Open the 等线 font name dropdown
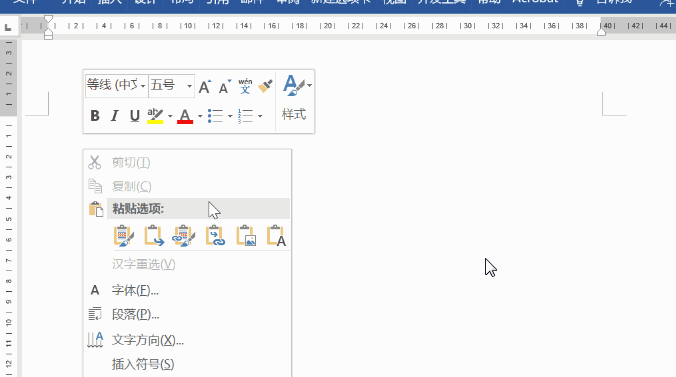Screen dimensions: 676x377 tap(143, 86)
